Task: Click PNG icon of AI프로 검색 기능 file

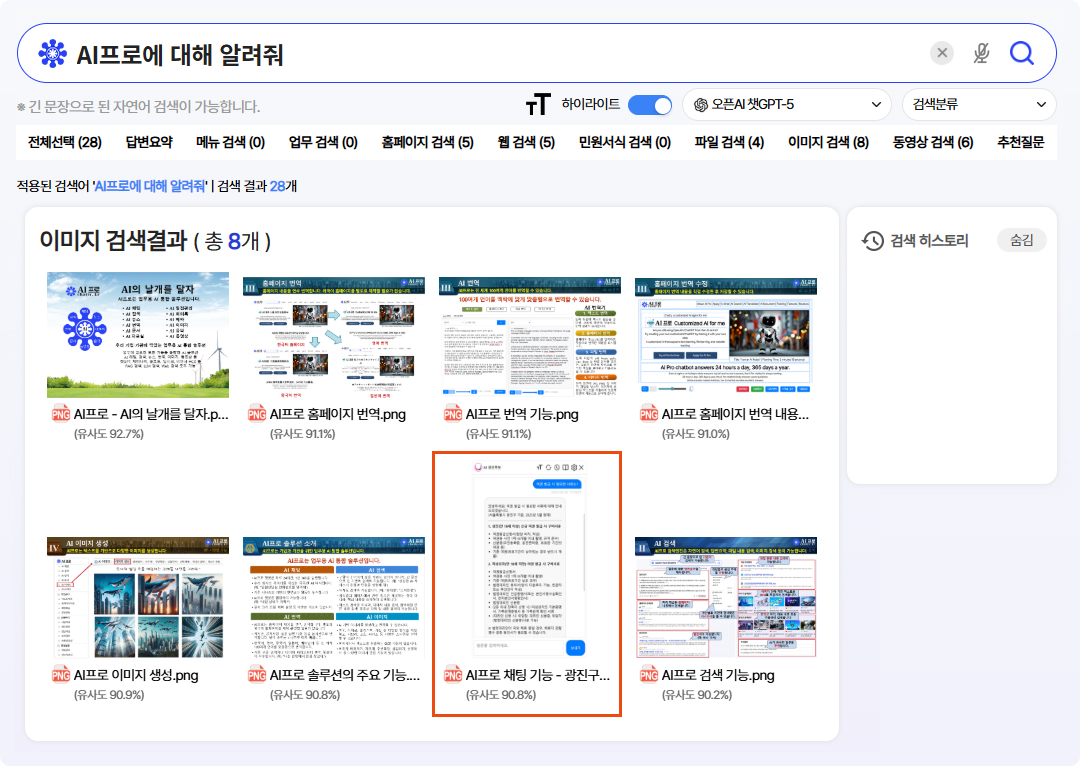Action: pyautogui.click(x=649, y=676)
